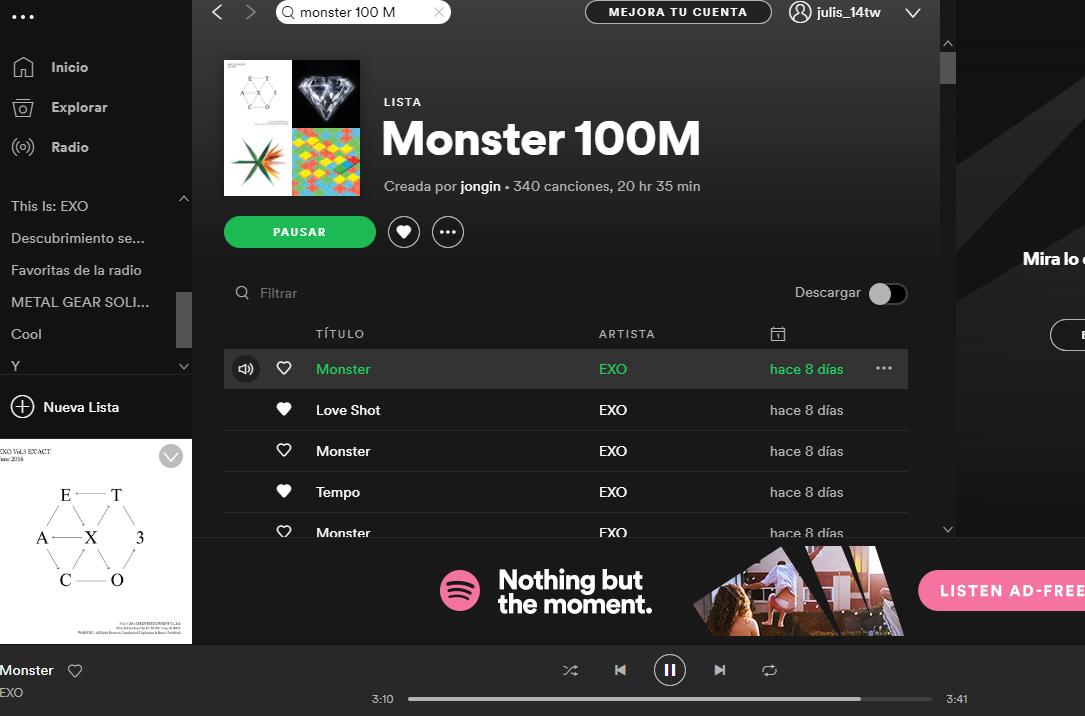The height and width of the screenshot is (716, 1085).
Task: Sort by the ARTISTA column header
Action: tap(626, 334)
